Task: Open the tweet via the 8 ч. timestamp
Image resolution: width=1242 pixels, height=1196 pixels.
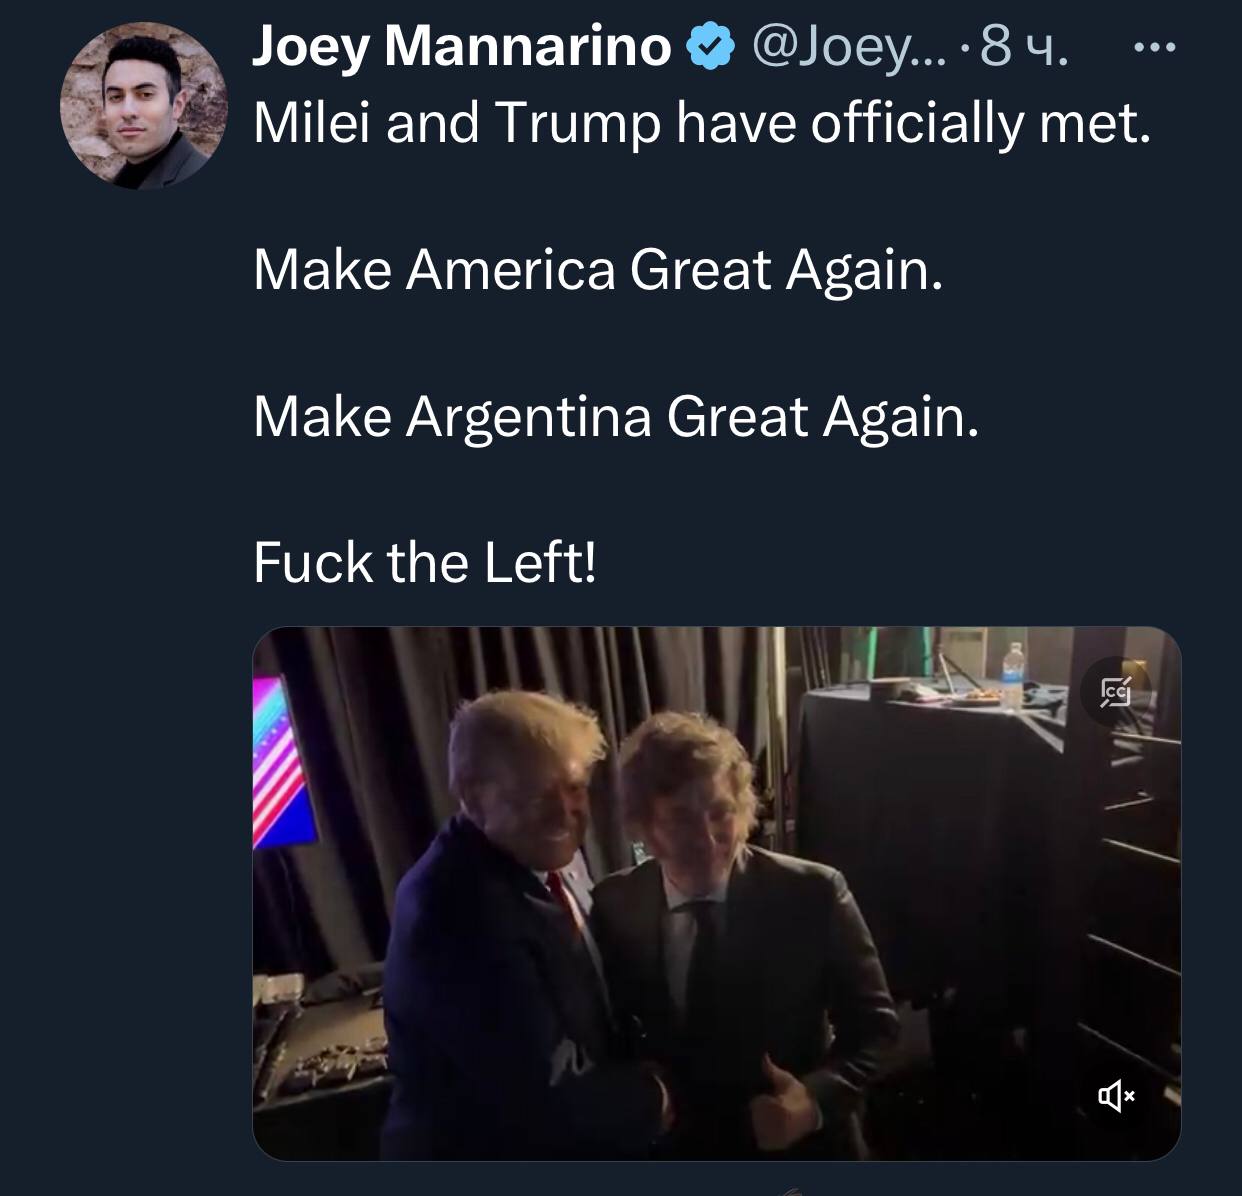Action: [1022, 47]
